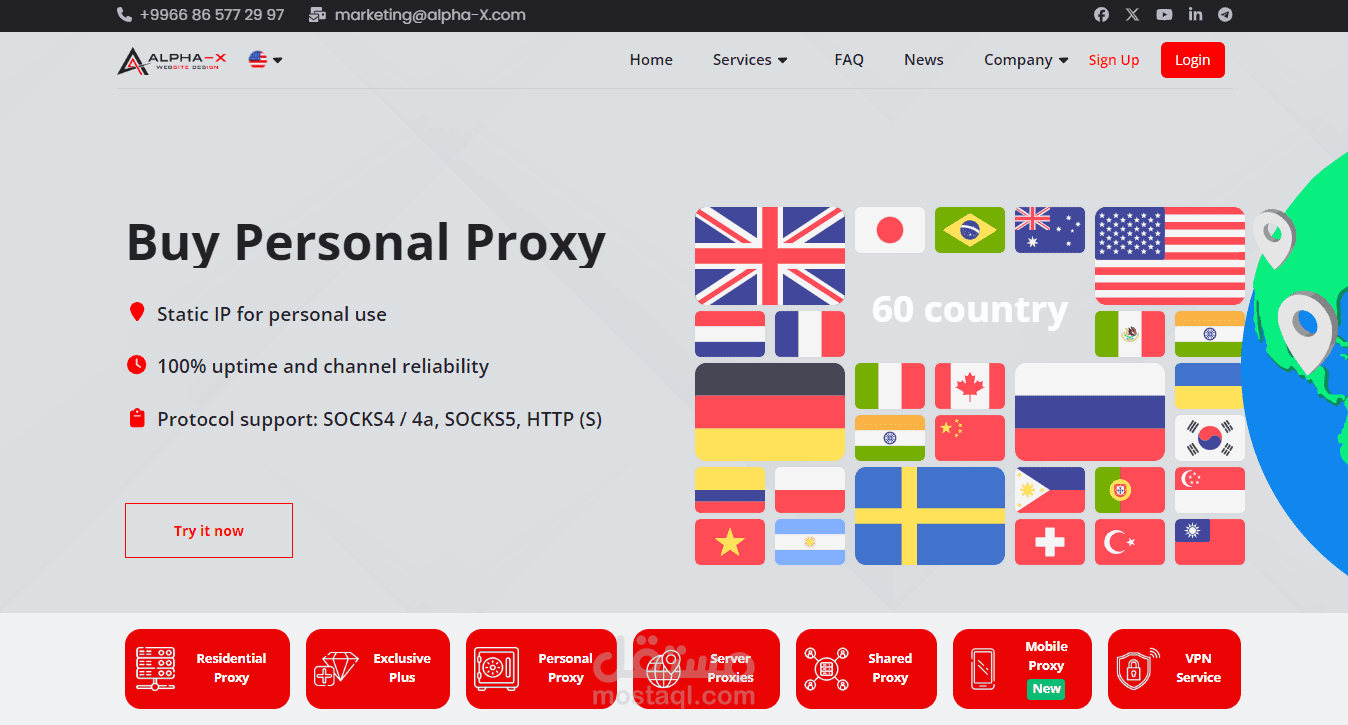Image resolution: width=1348 pixels, height=725 pixels.
Task: Open the Residential Proxy card
Action: [x=207, y=668]
